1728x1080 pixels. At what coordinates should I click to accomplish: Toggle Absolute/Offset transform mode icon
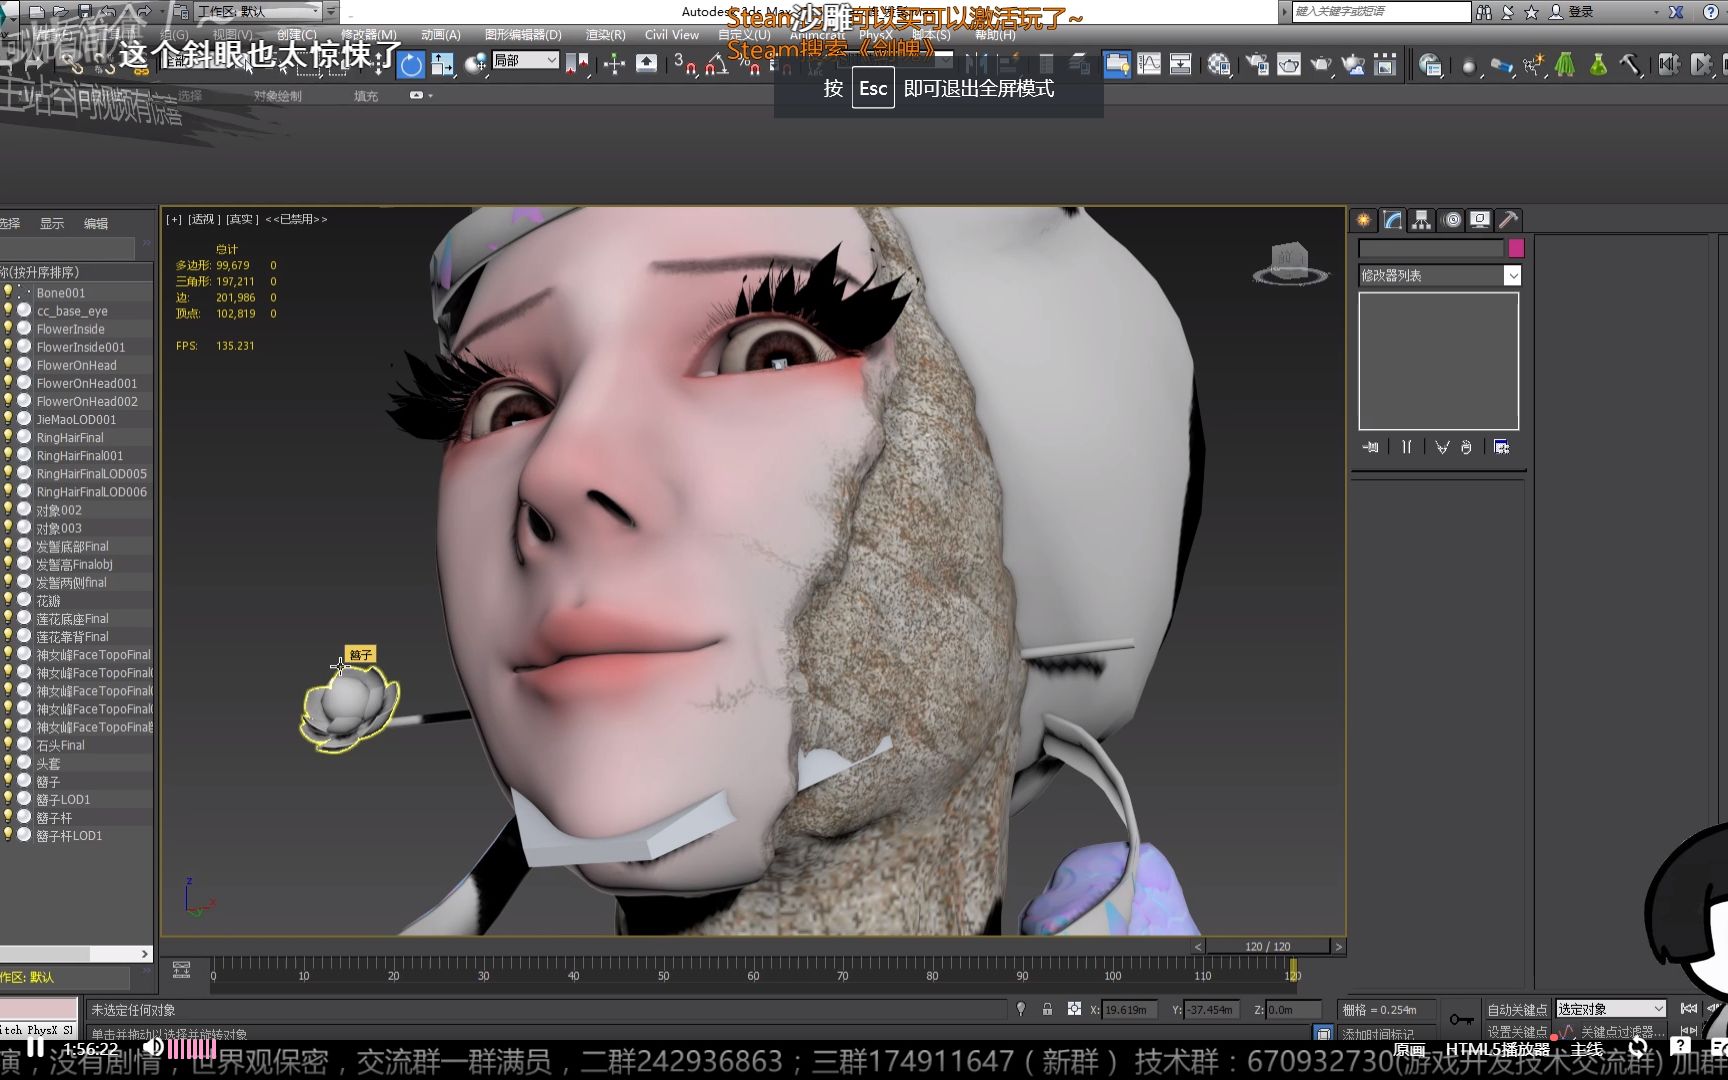(1074, 1010)
